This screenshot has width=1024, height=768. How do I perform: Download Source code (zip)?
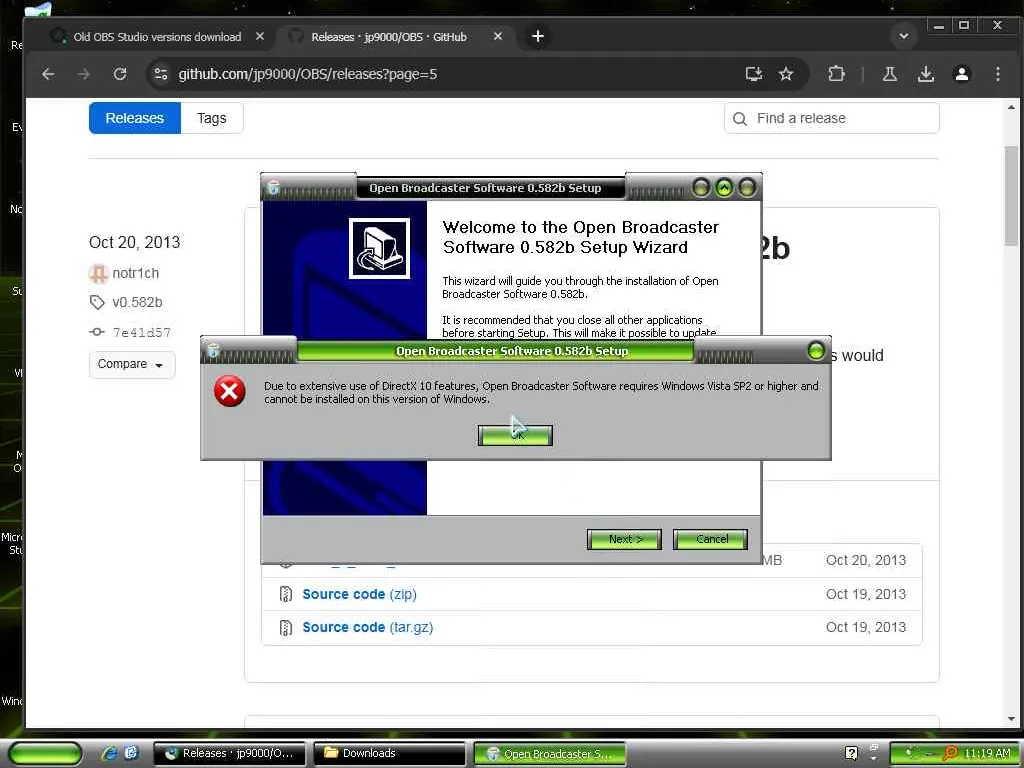point(359,594)
